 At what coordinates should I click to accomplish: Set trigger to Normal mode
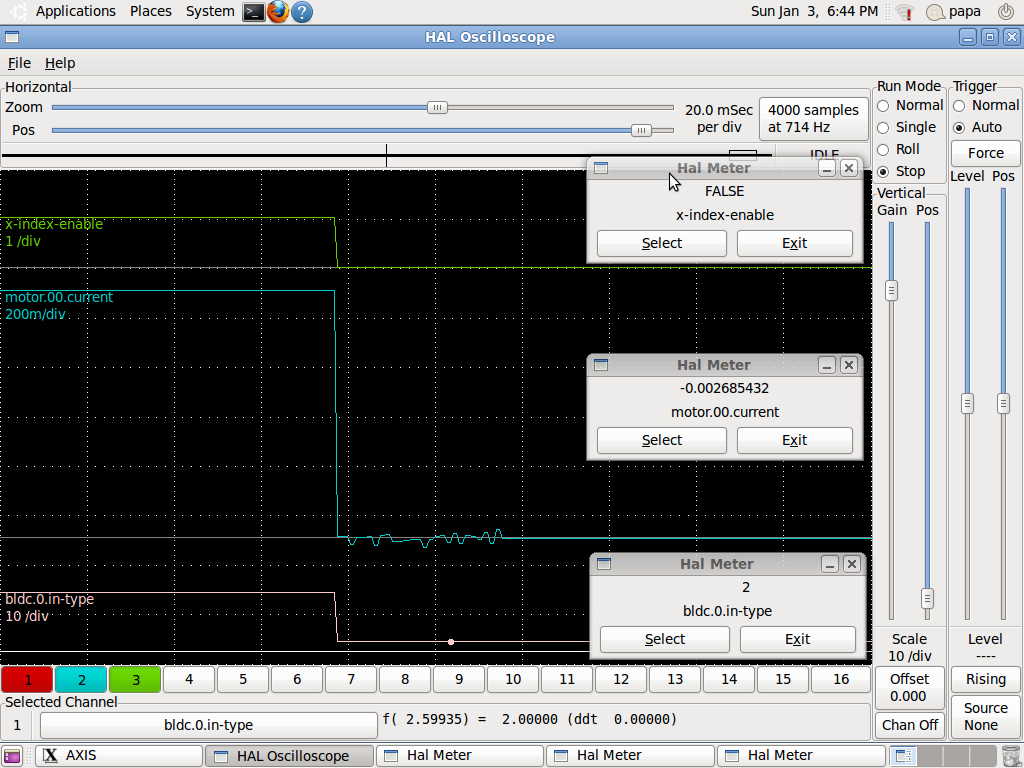point(959,106)
